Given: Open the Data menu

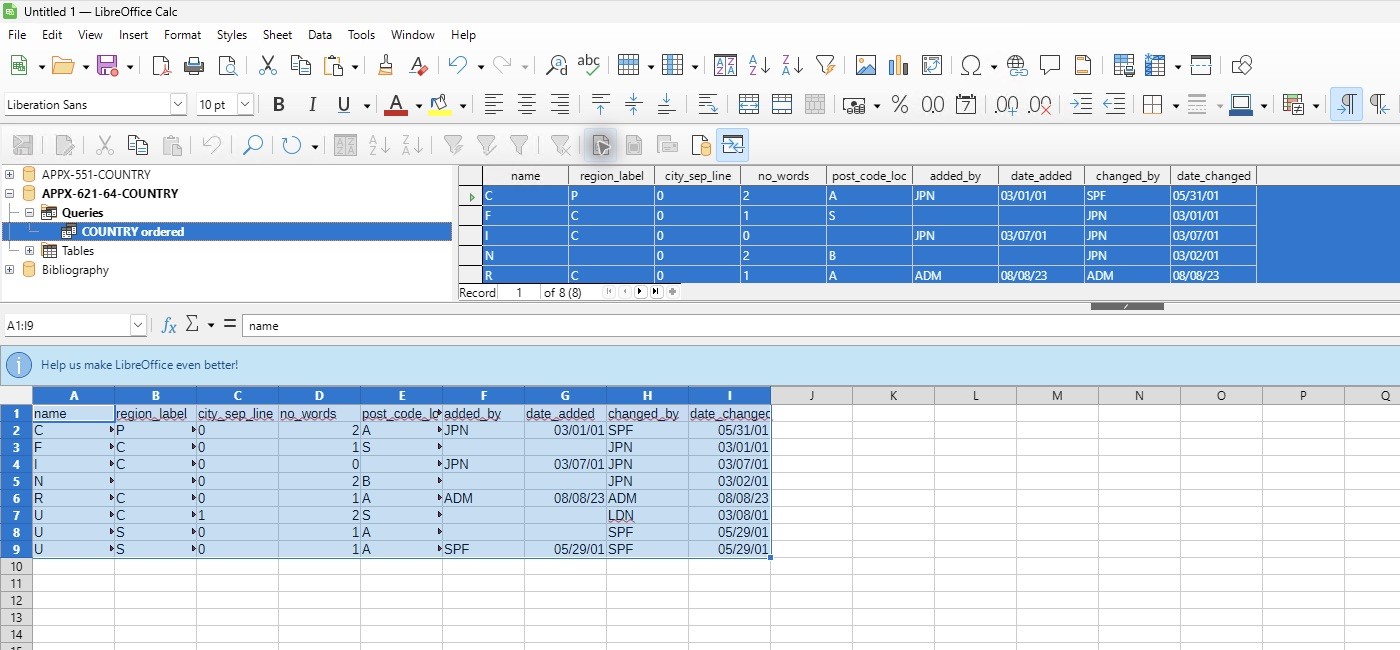Looking at the screenshot, I should 320,34.
